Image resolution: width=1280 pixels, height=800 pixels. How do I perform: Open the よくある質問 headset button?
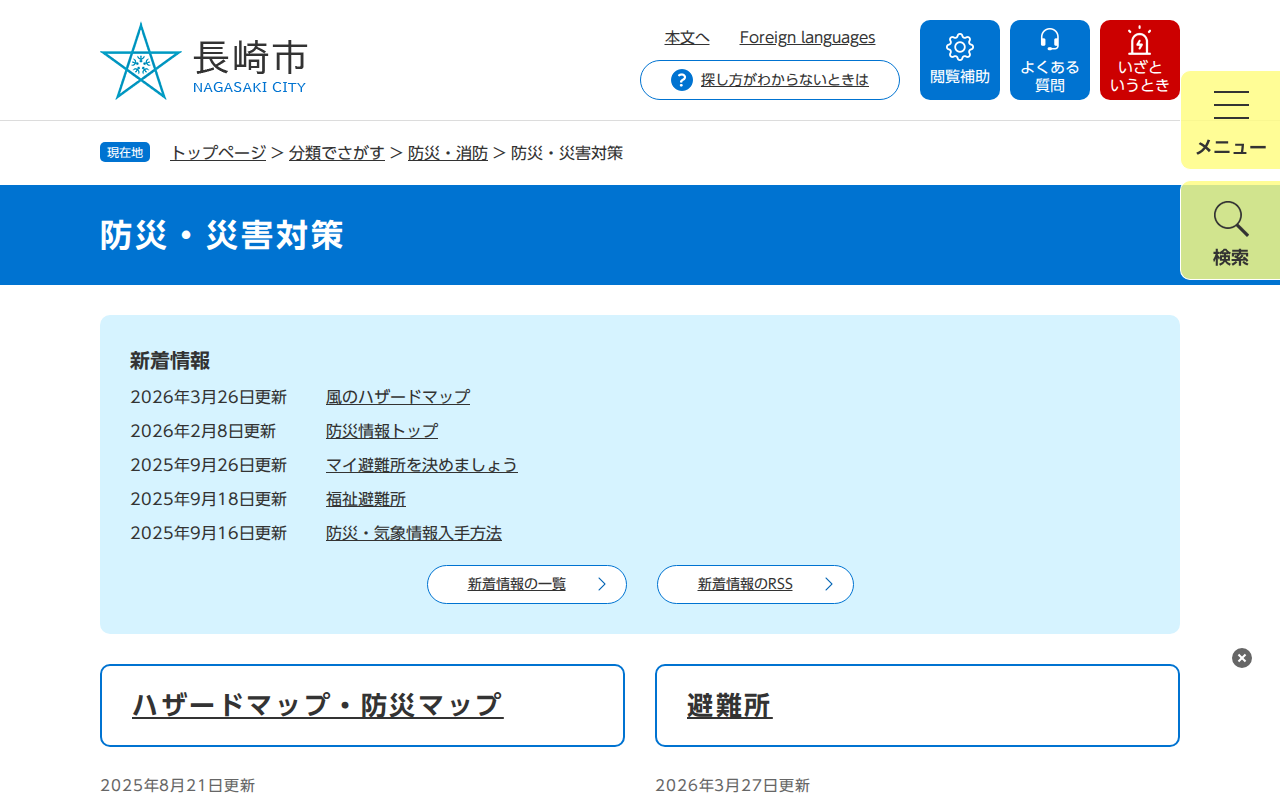click(x=1050, y=60)
